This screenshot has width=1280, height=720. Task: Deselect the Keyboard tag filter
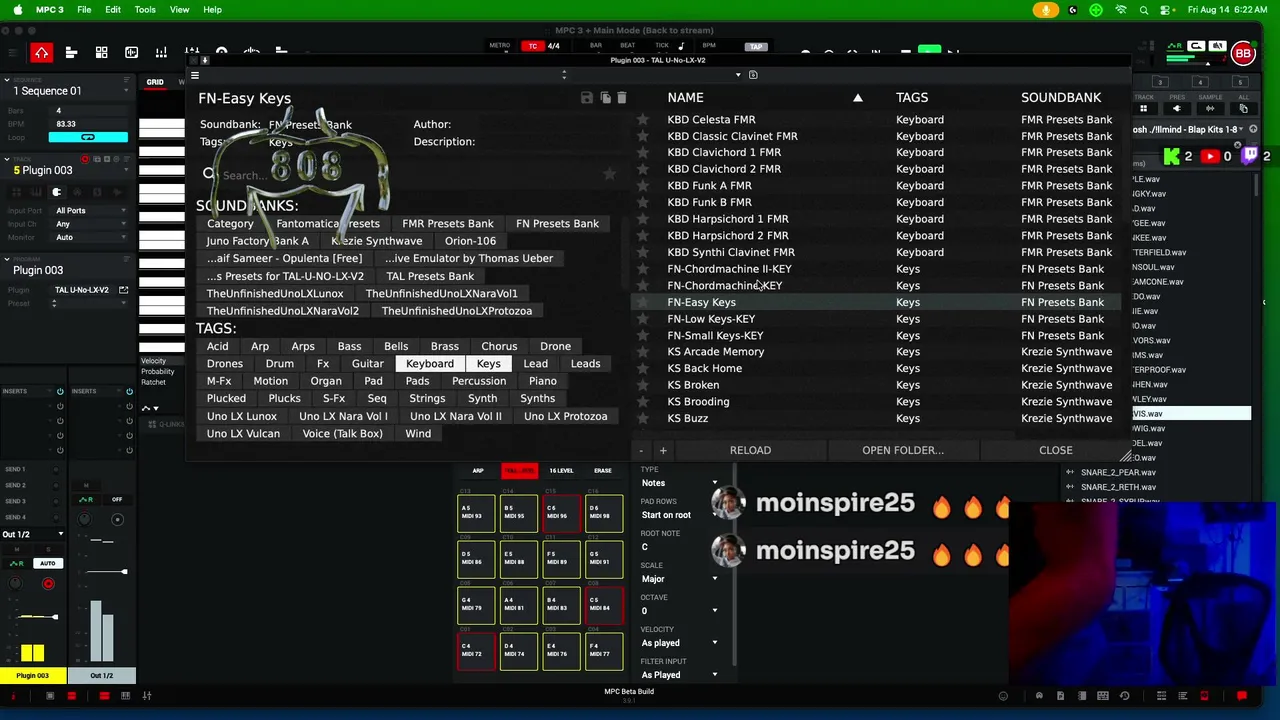(x=430, y=364)
